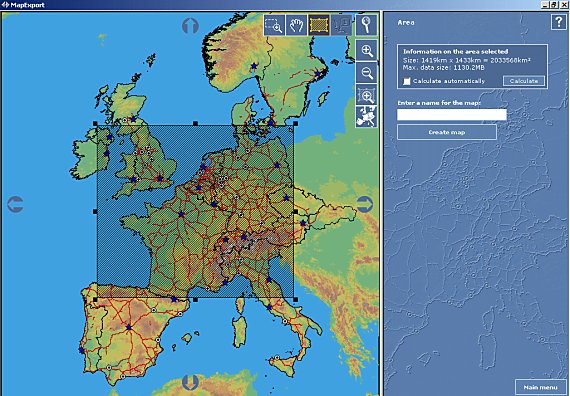Pan the map north with the up arrow
Image resolution: width=570 pixels, height=396 pixels.
pyautogui.click(x=190, y=26)
